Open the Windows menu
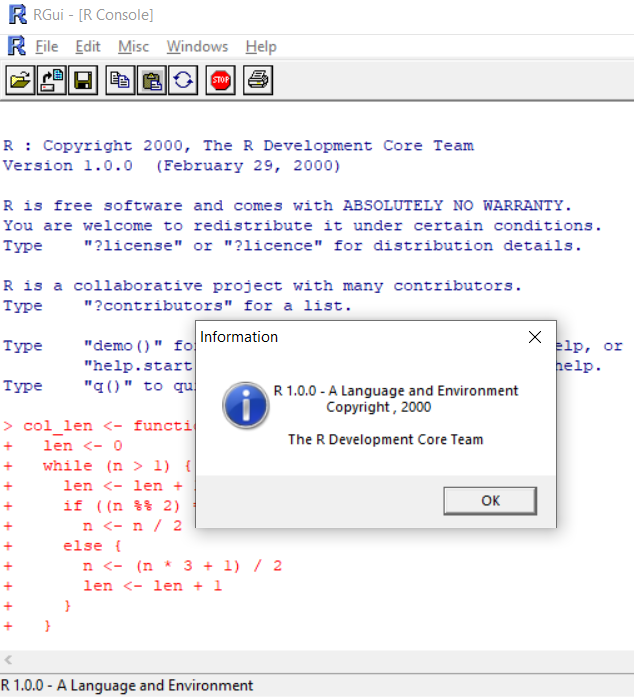634x698 pixels. click(197, 46)
